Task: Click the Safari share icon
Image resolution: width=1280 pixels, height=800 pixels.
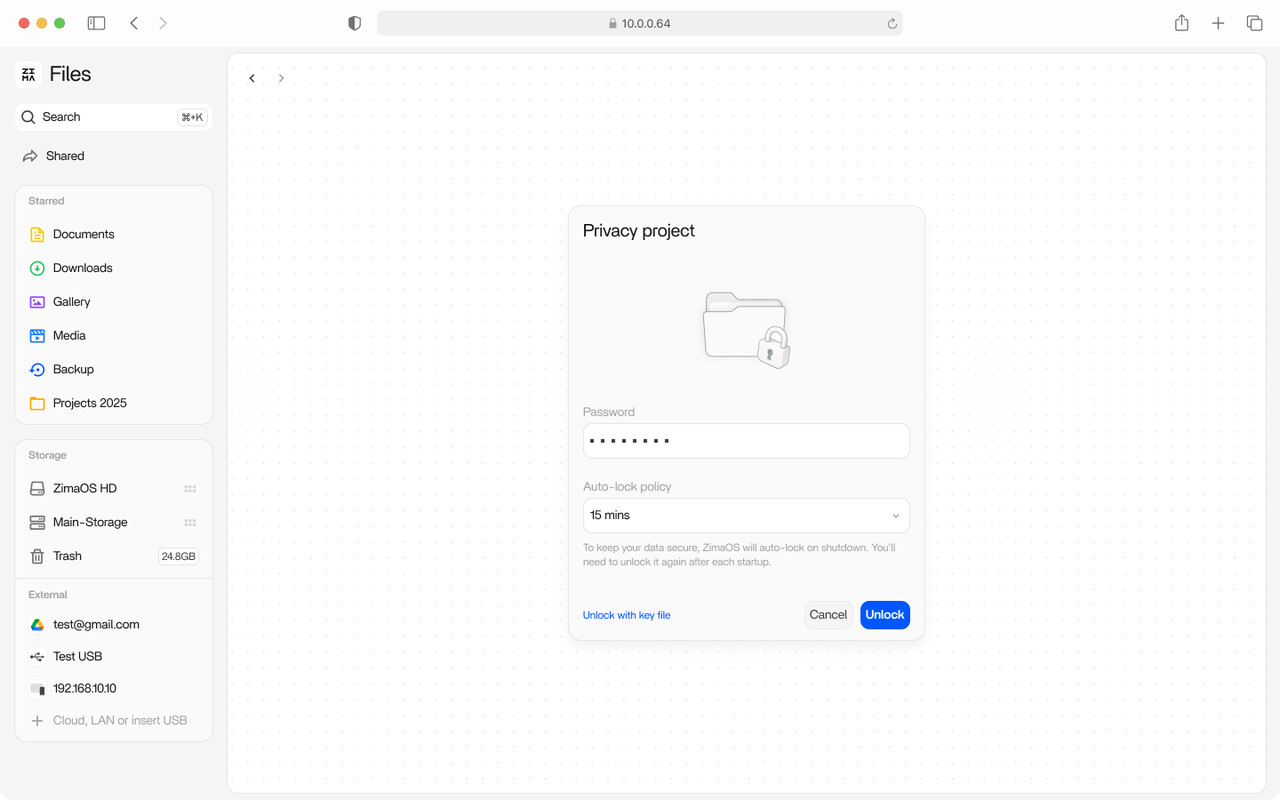Action: click(1182, 23)
